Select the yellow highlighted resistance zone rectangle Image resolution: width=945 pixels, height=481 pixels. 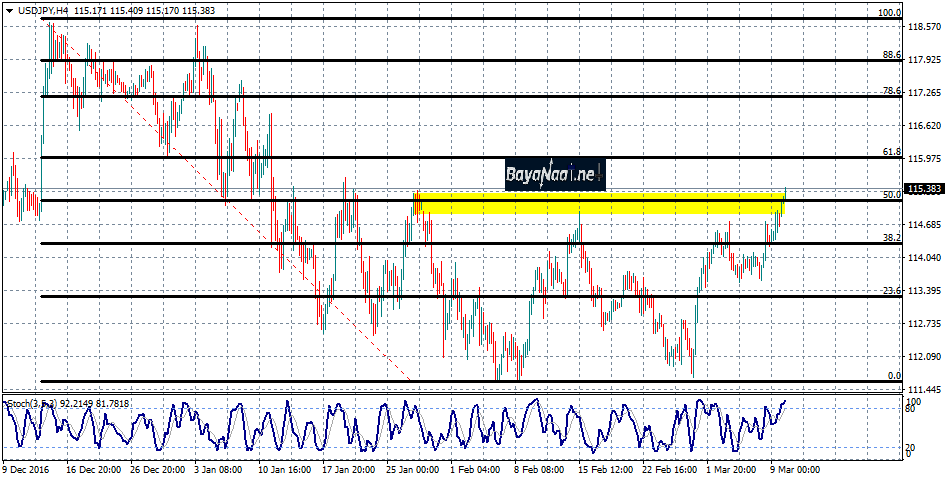[x=600, y=204]
